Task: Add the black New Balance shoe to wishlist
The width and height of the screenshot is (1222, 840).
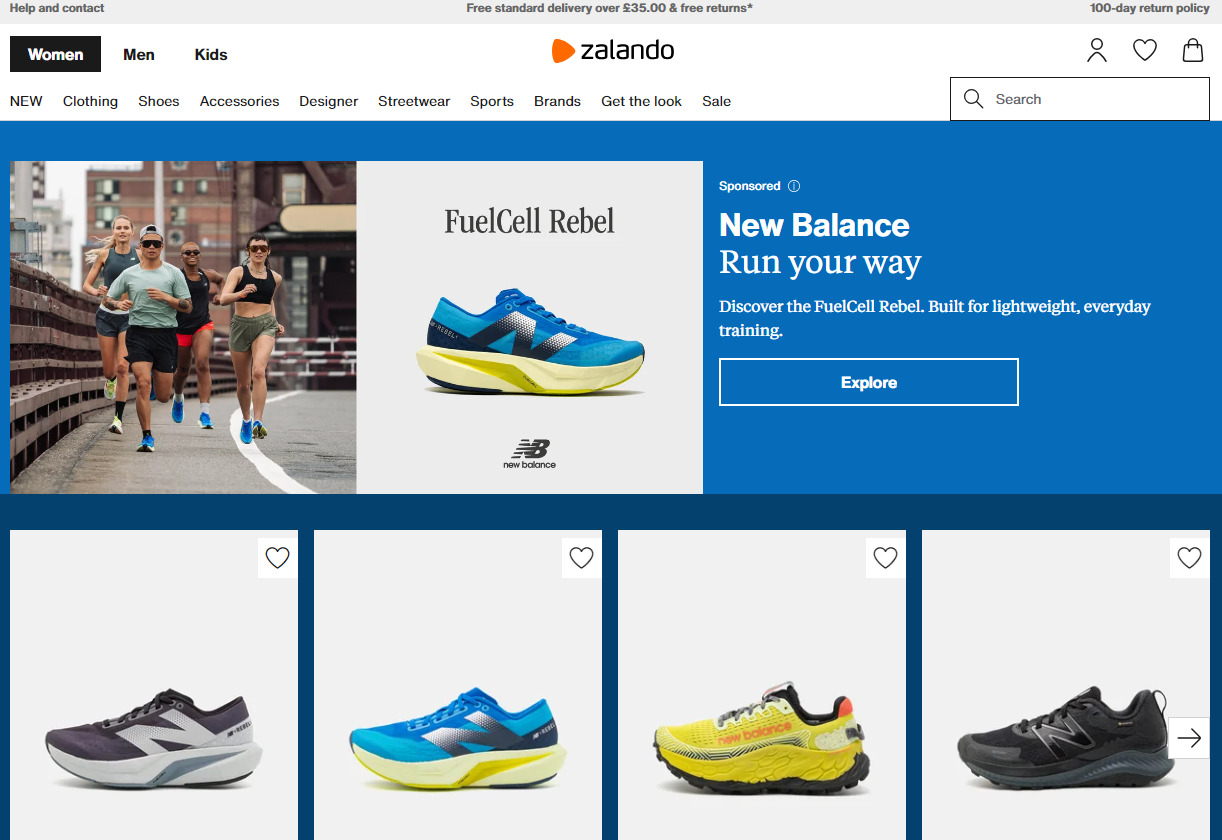Action: click(x=1189, y=558)
